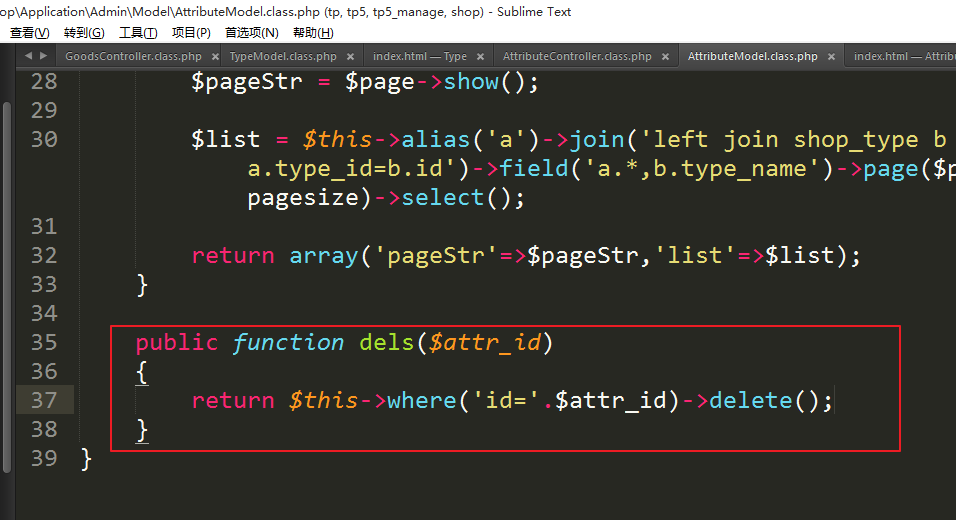Viewport: 956px width, 520px height.
Task: Open the 查看(V) View menu
Action: [29, 33]
